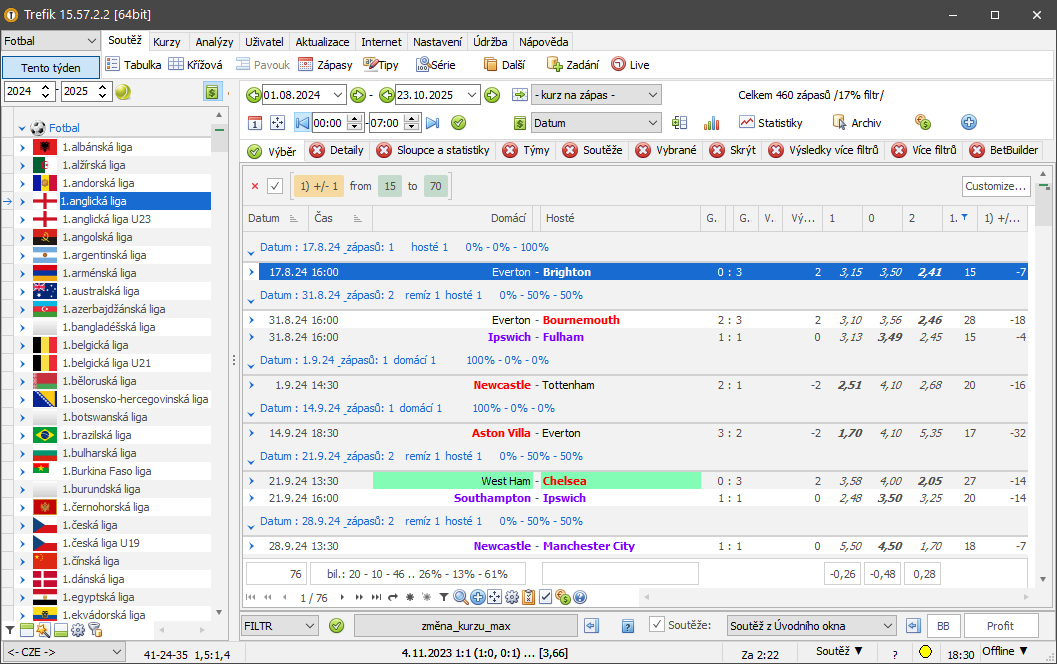Open the 'kurz na zápas' dropdown
This screenshot has width=1057, height=664.
(x=596, y=95)
